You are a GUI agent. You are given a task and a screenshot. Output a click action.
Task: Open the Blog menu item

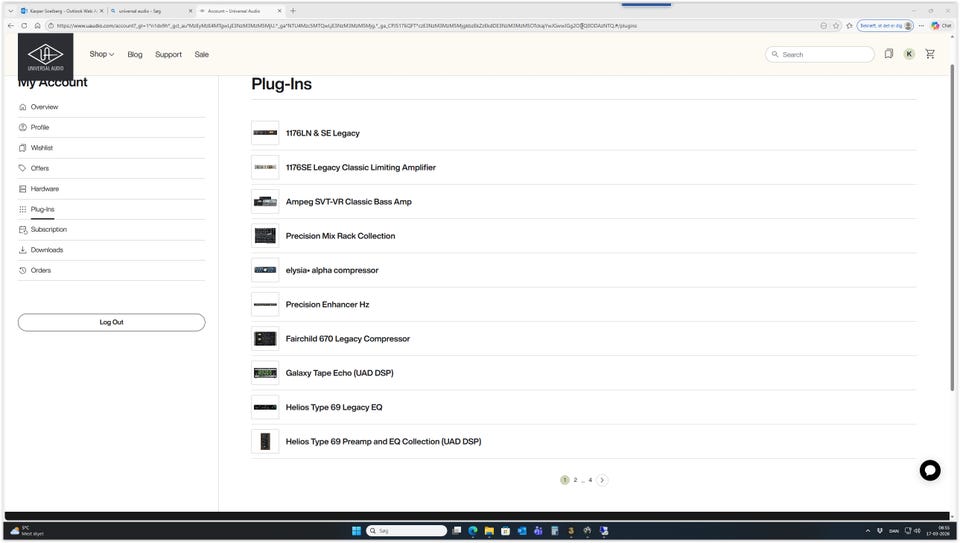(x=135, y=54)
